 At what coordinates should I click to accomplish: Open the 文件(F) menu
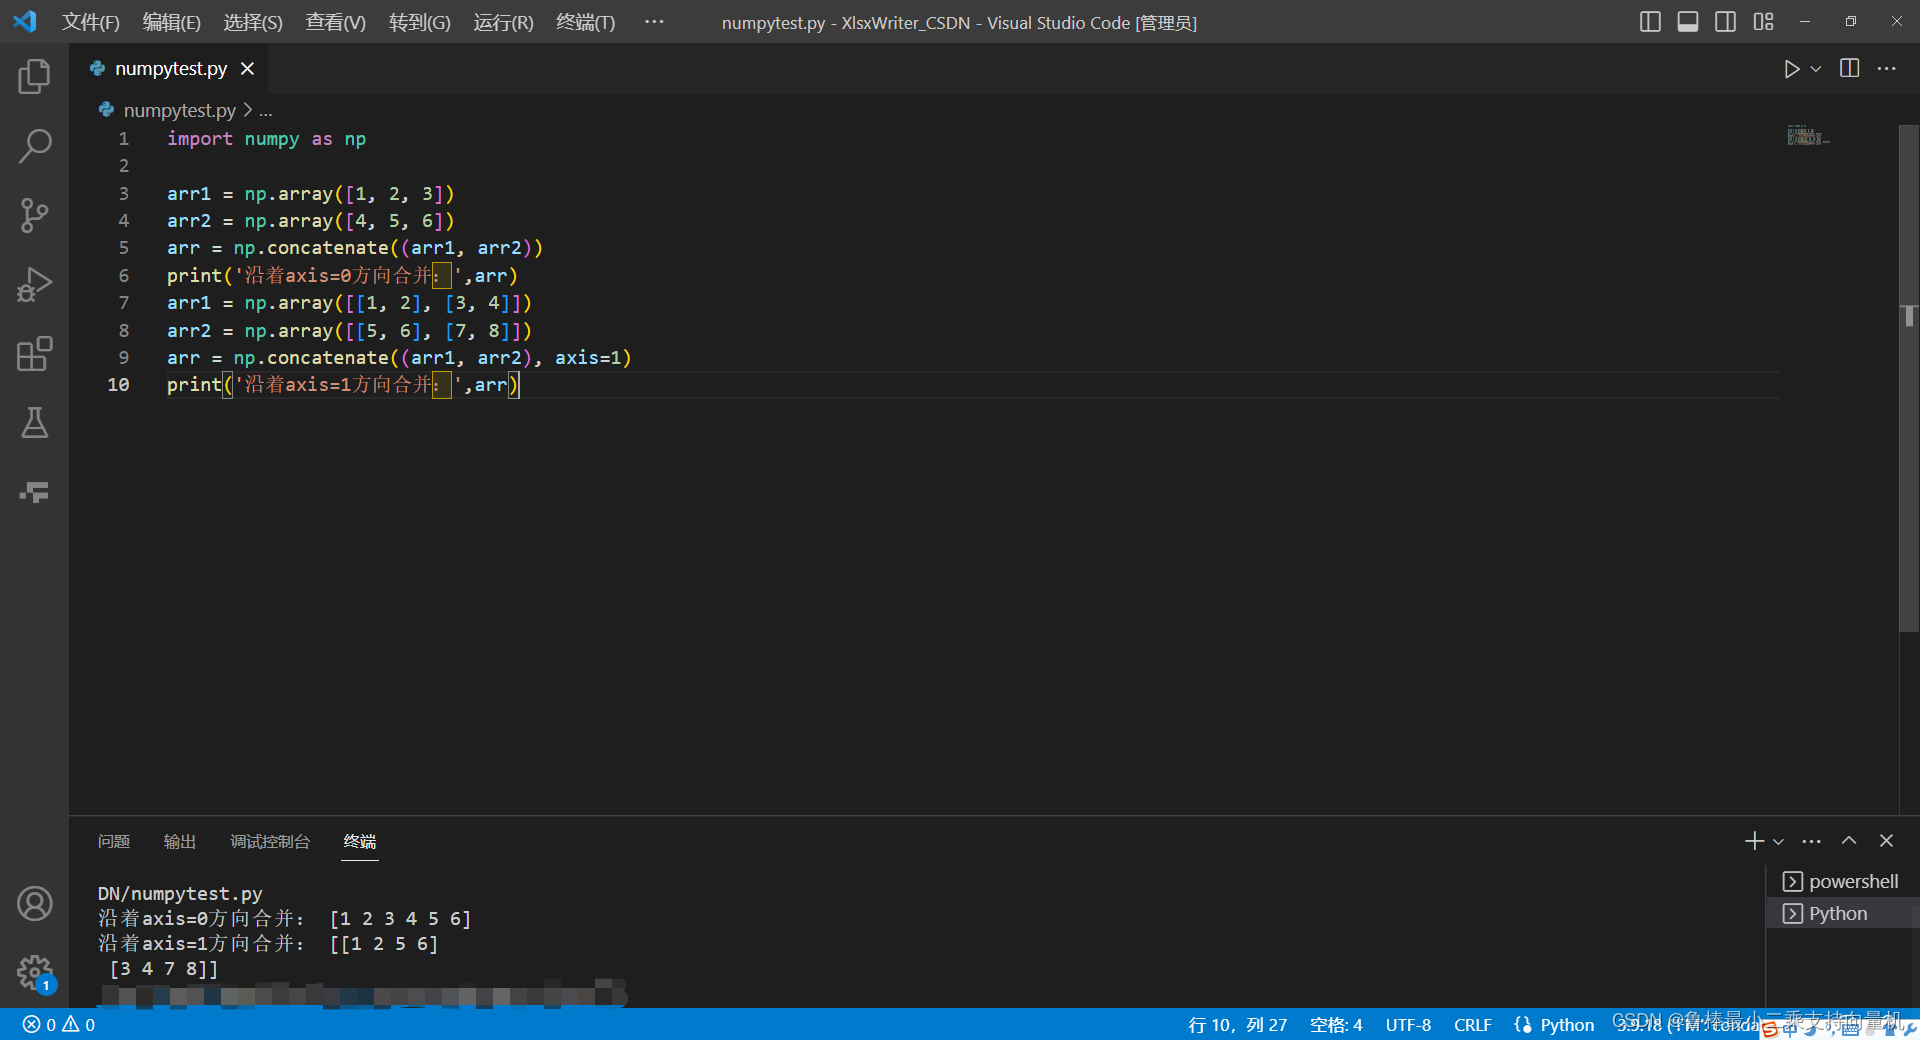pos(90,22)
